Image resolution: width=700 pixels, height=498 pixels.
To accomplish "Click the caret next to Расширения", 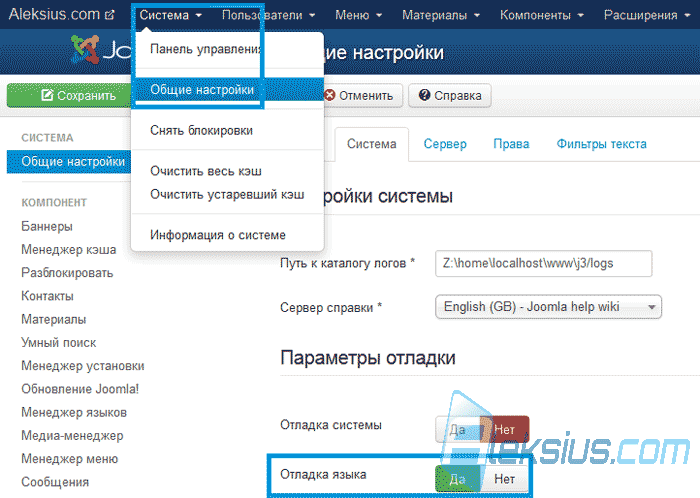I will tap(687, 16).
